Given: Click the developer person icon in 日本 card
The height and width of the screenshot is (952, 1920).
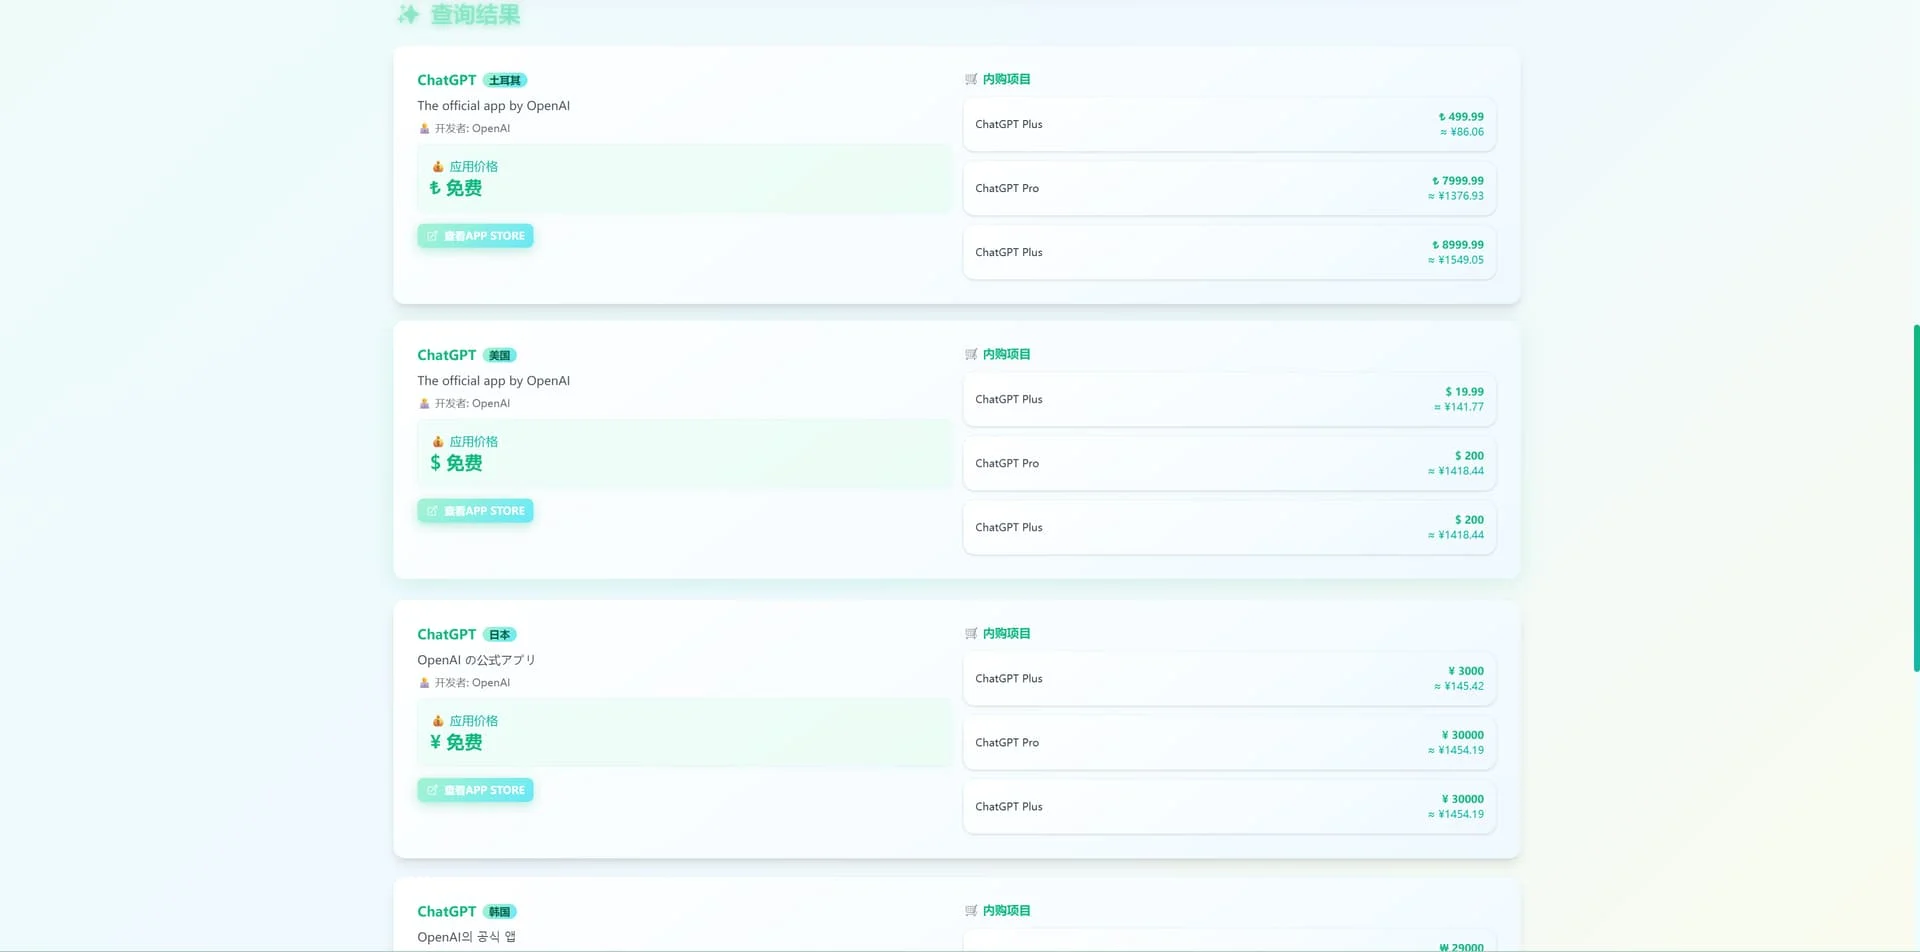Looking at the screenshot, I should pos(424,682).
